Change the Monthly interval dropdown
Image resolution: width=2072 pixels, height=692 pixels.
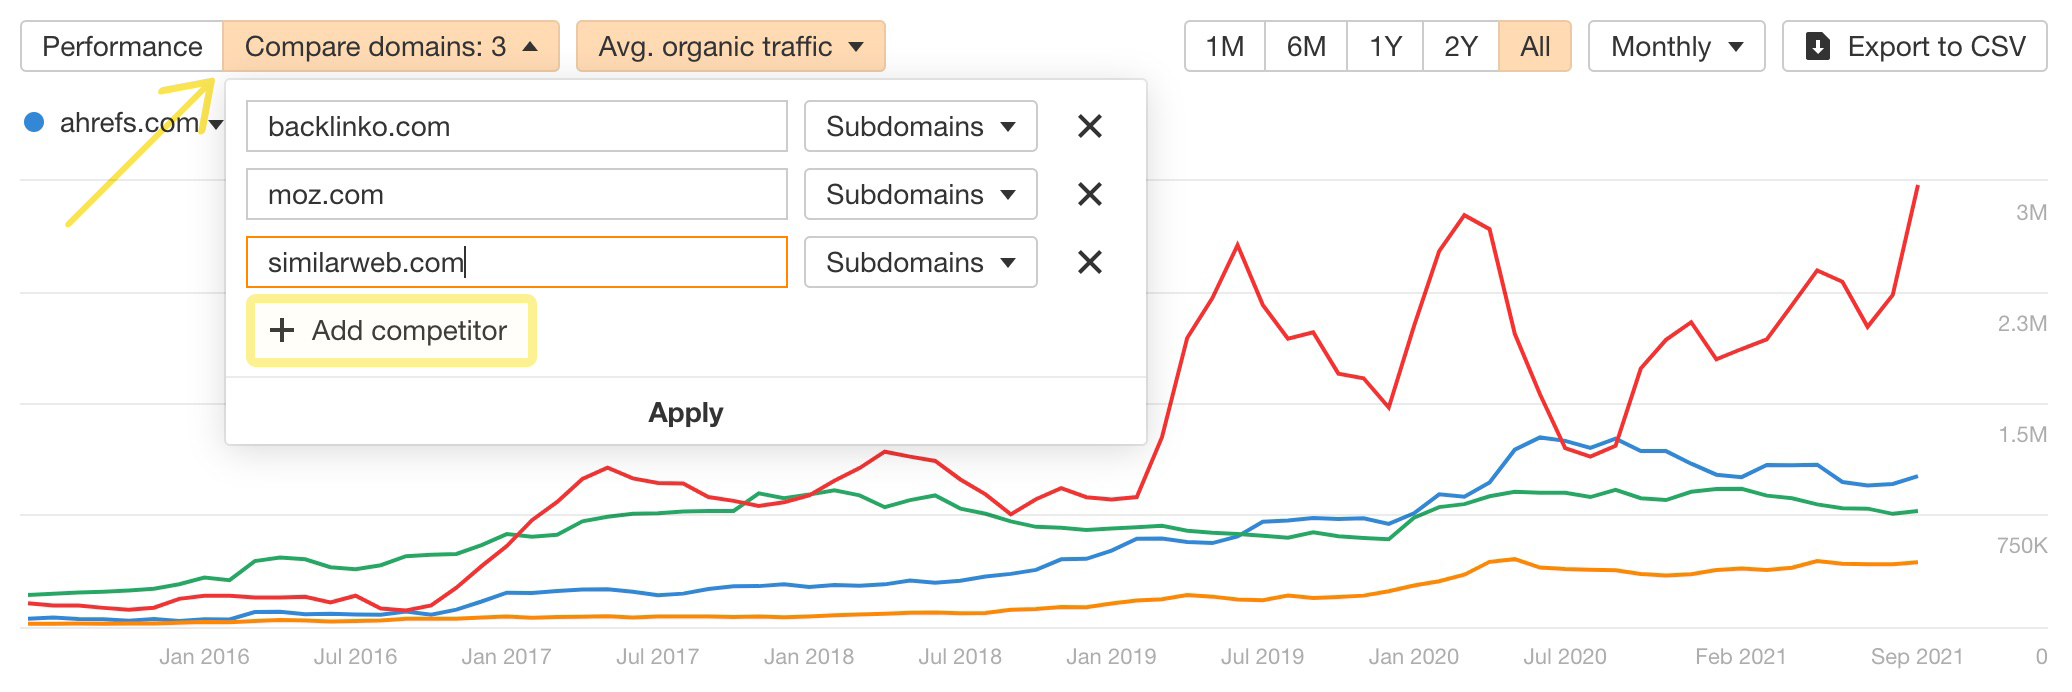(1677, 47)
